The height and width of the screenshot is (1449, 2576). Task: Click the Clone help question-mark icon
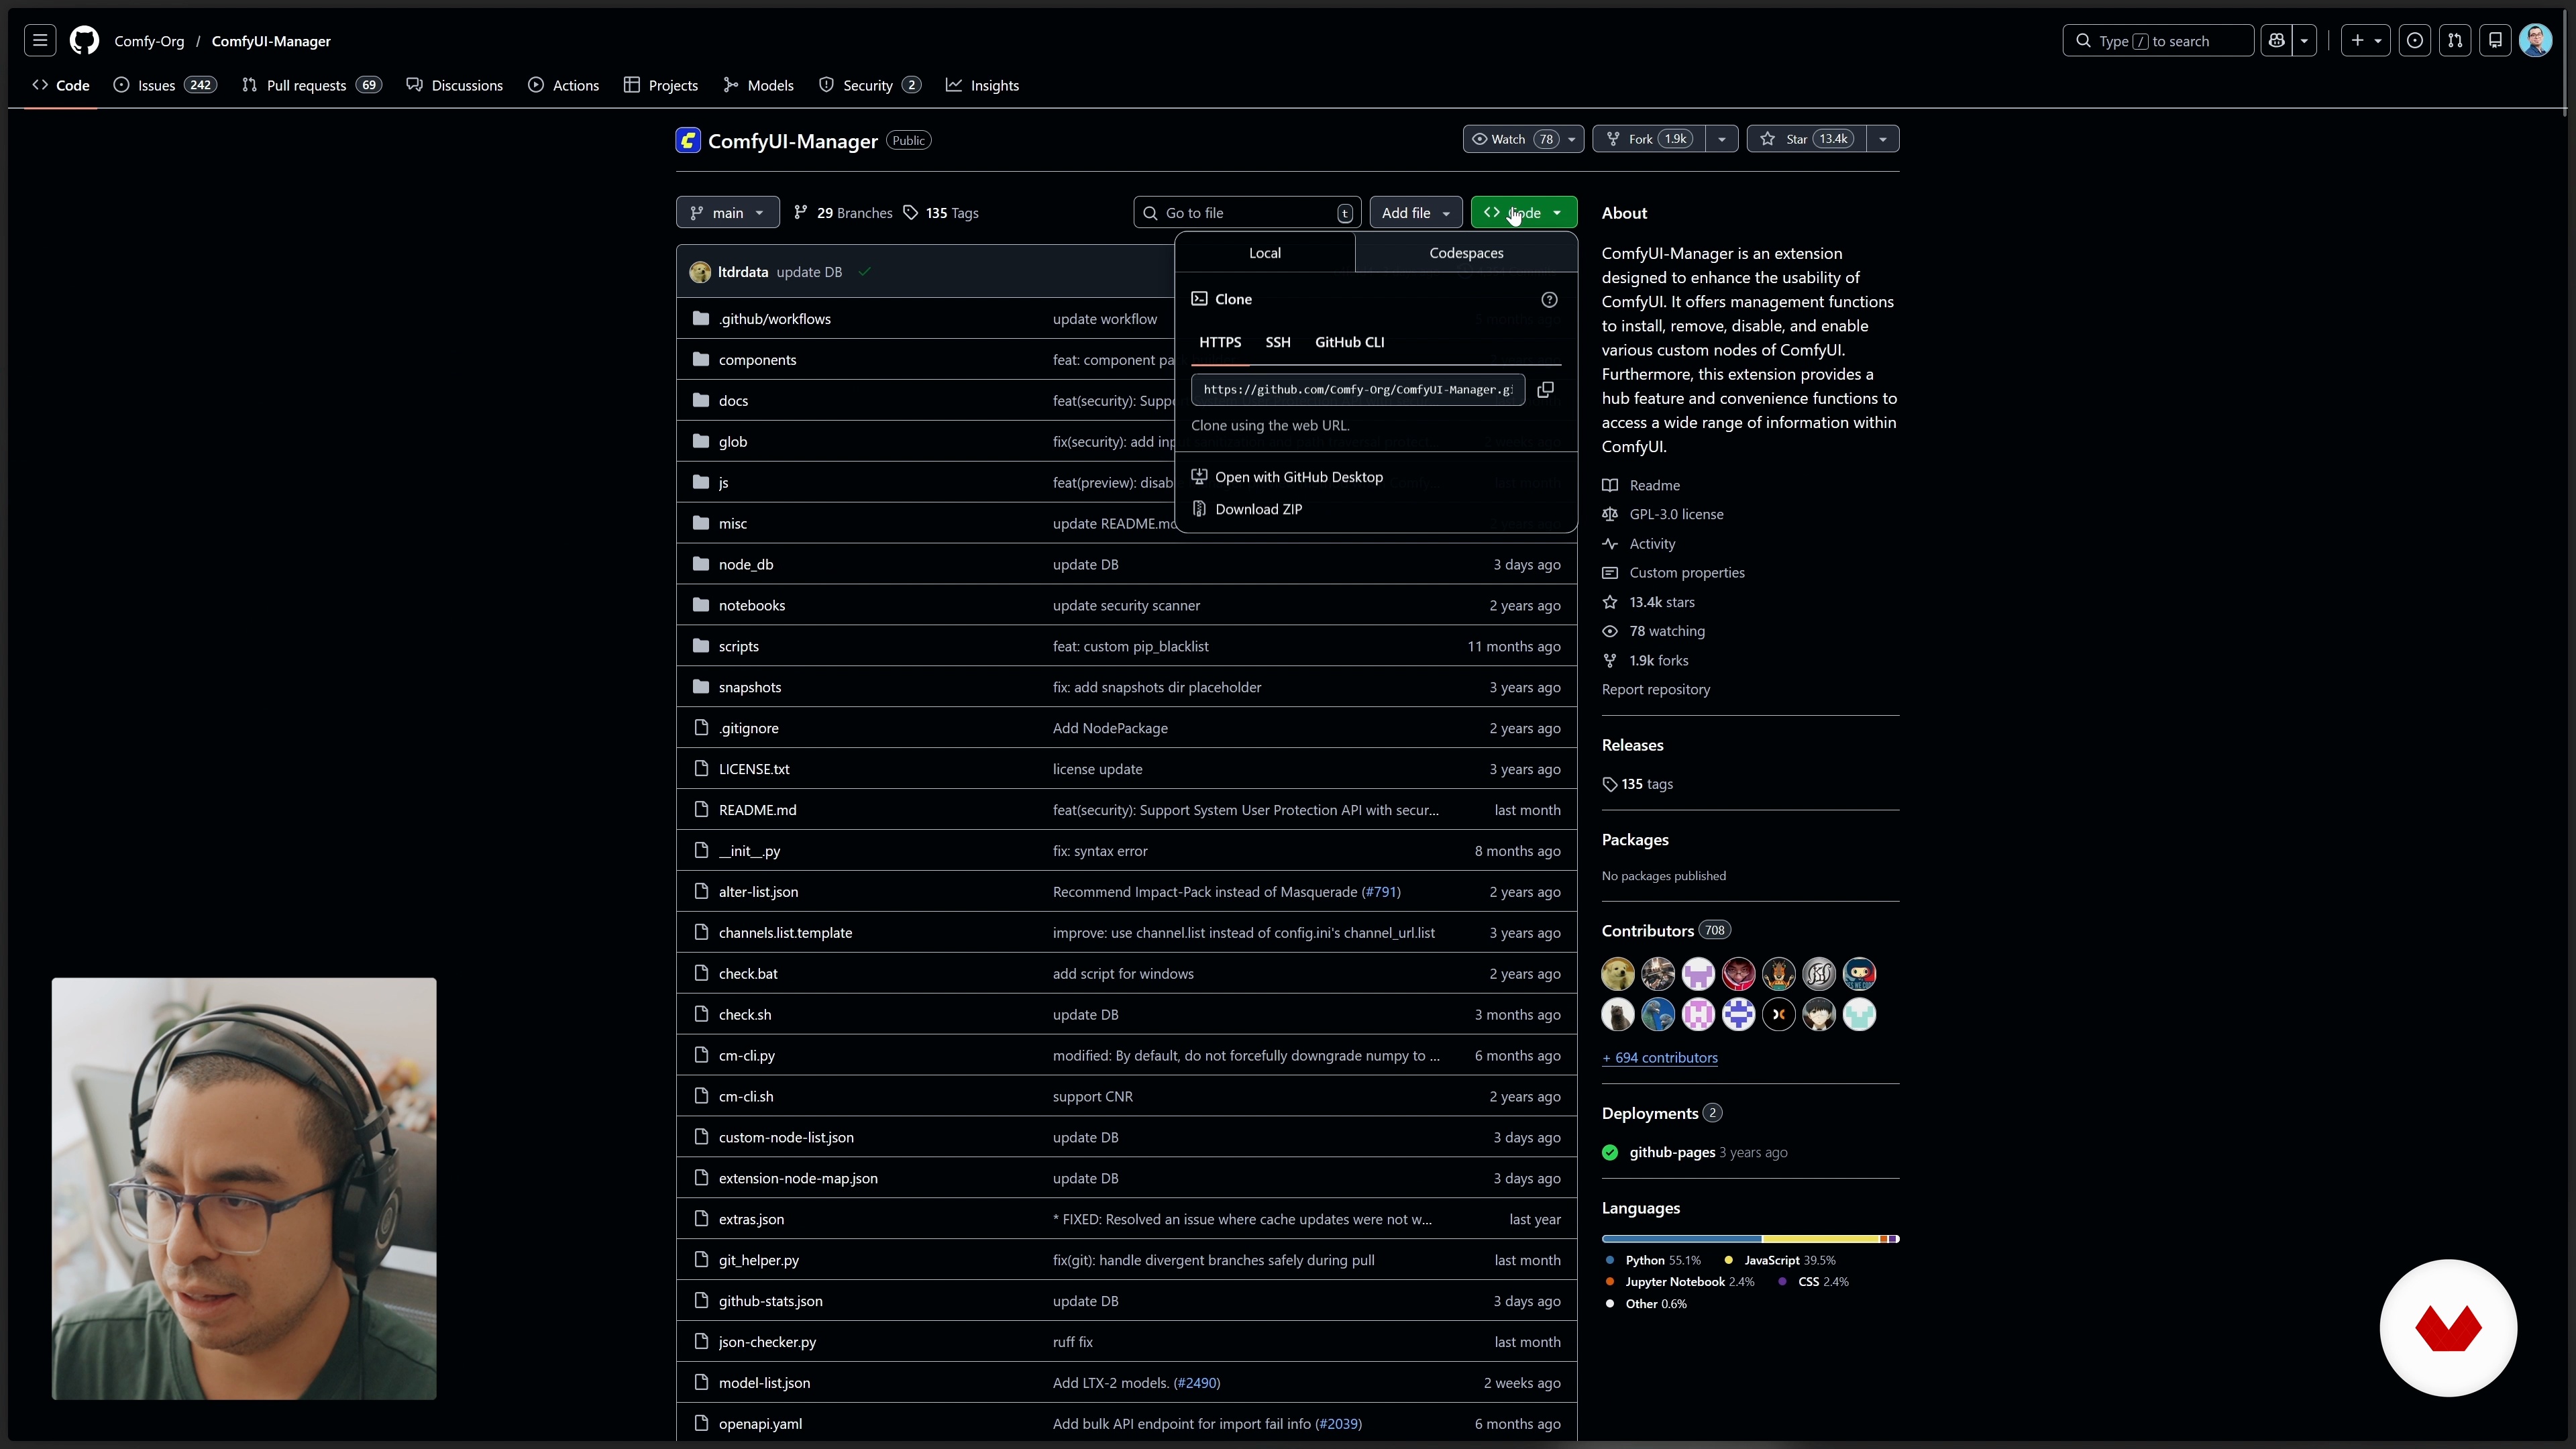(1549, 300)
